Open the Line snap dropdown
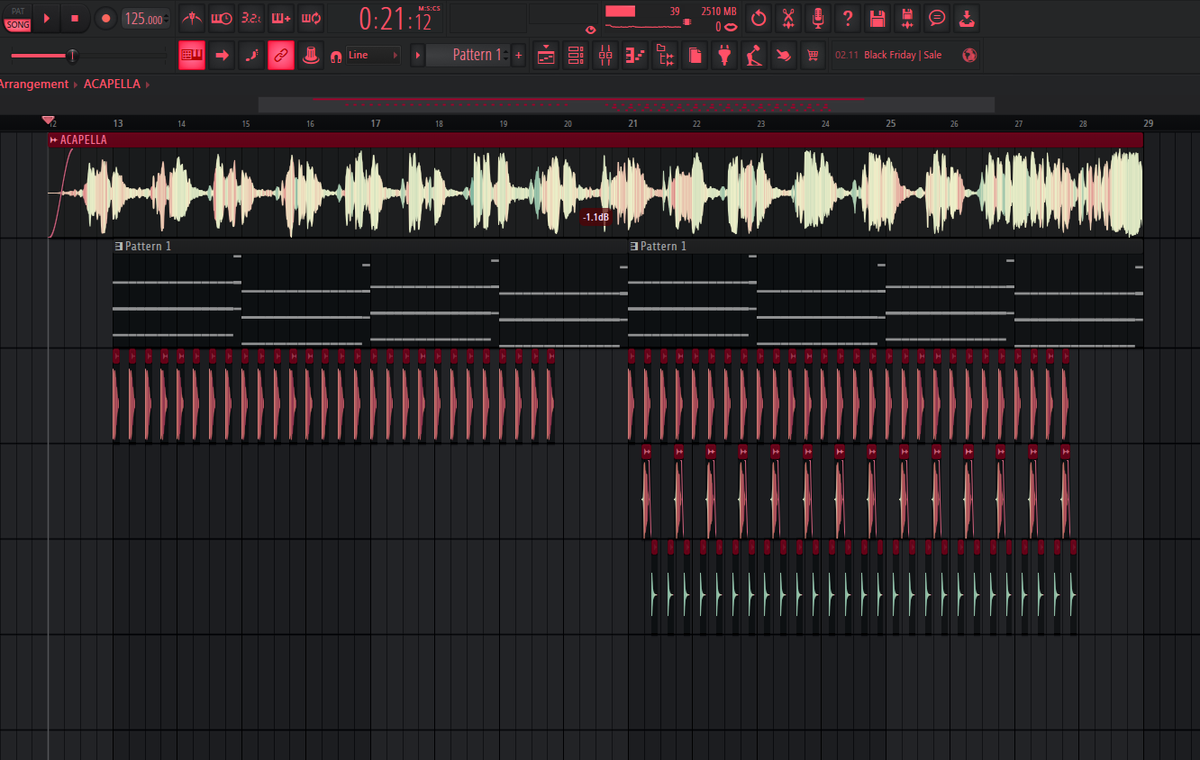The width and height of the screenshot is (1200, 760). [x=372, y=56]
